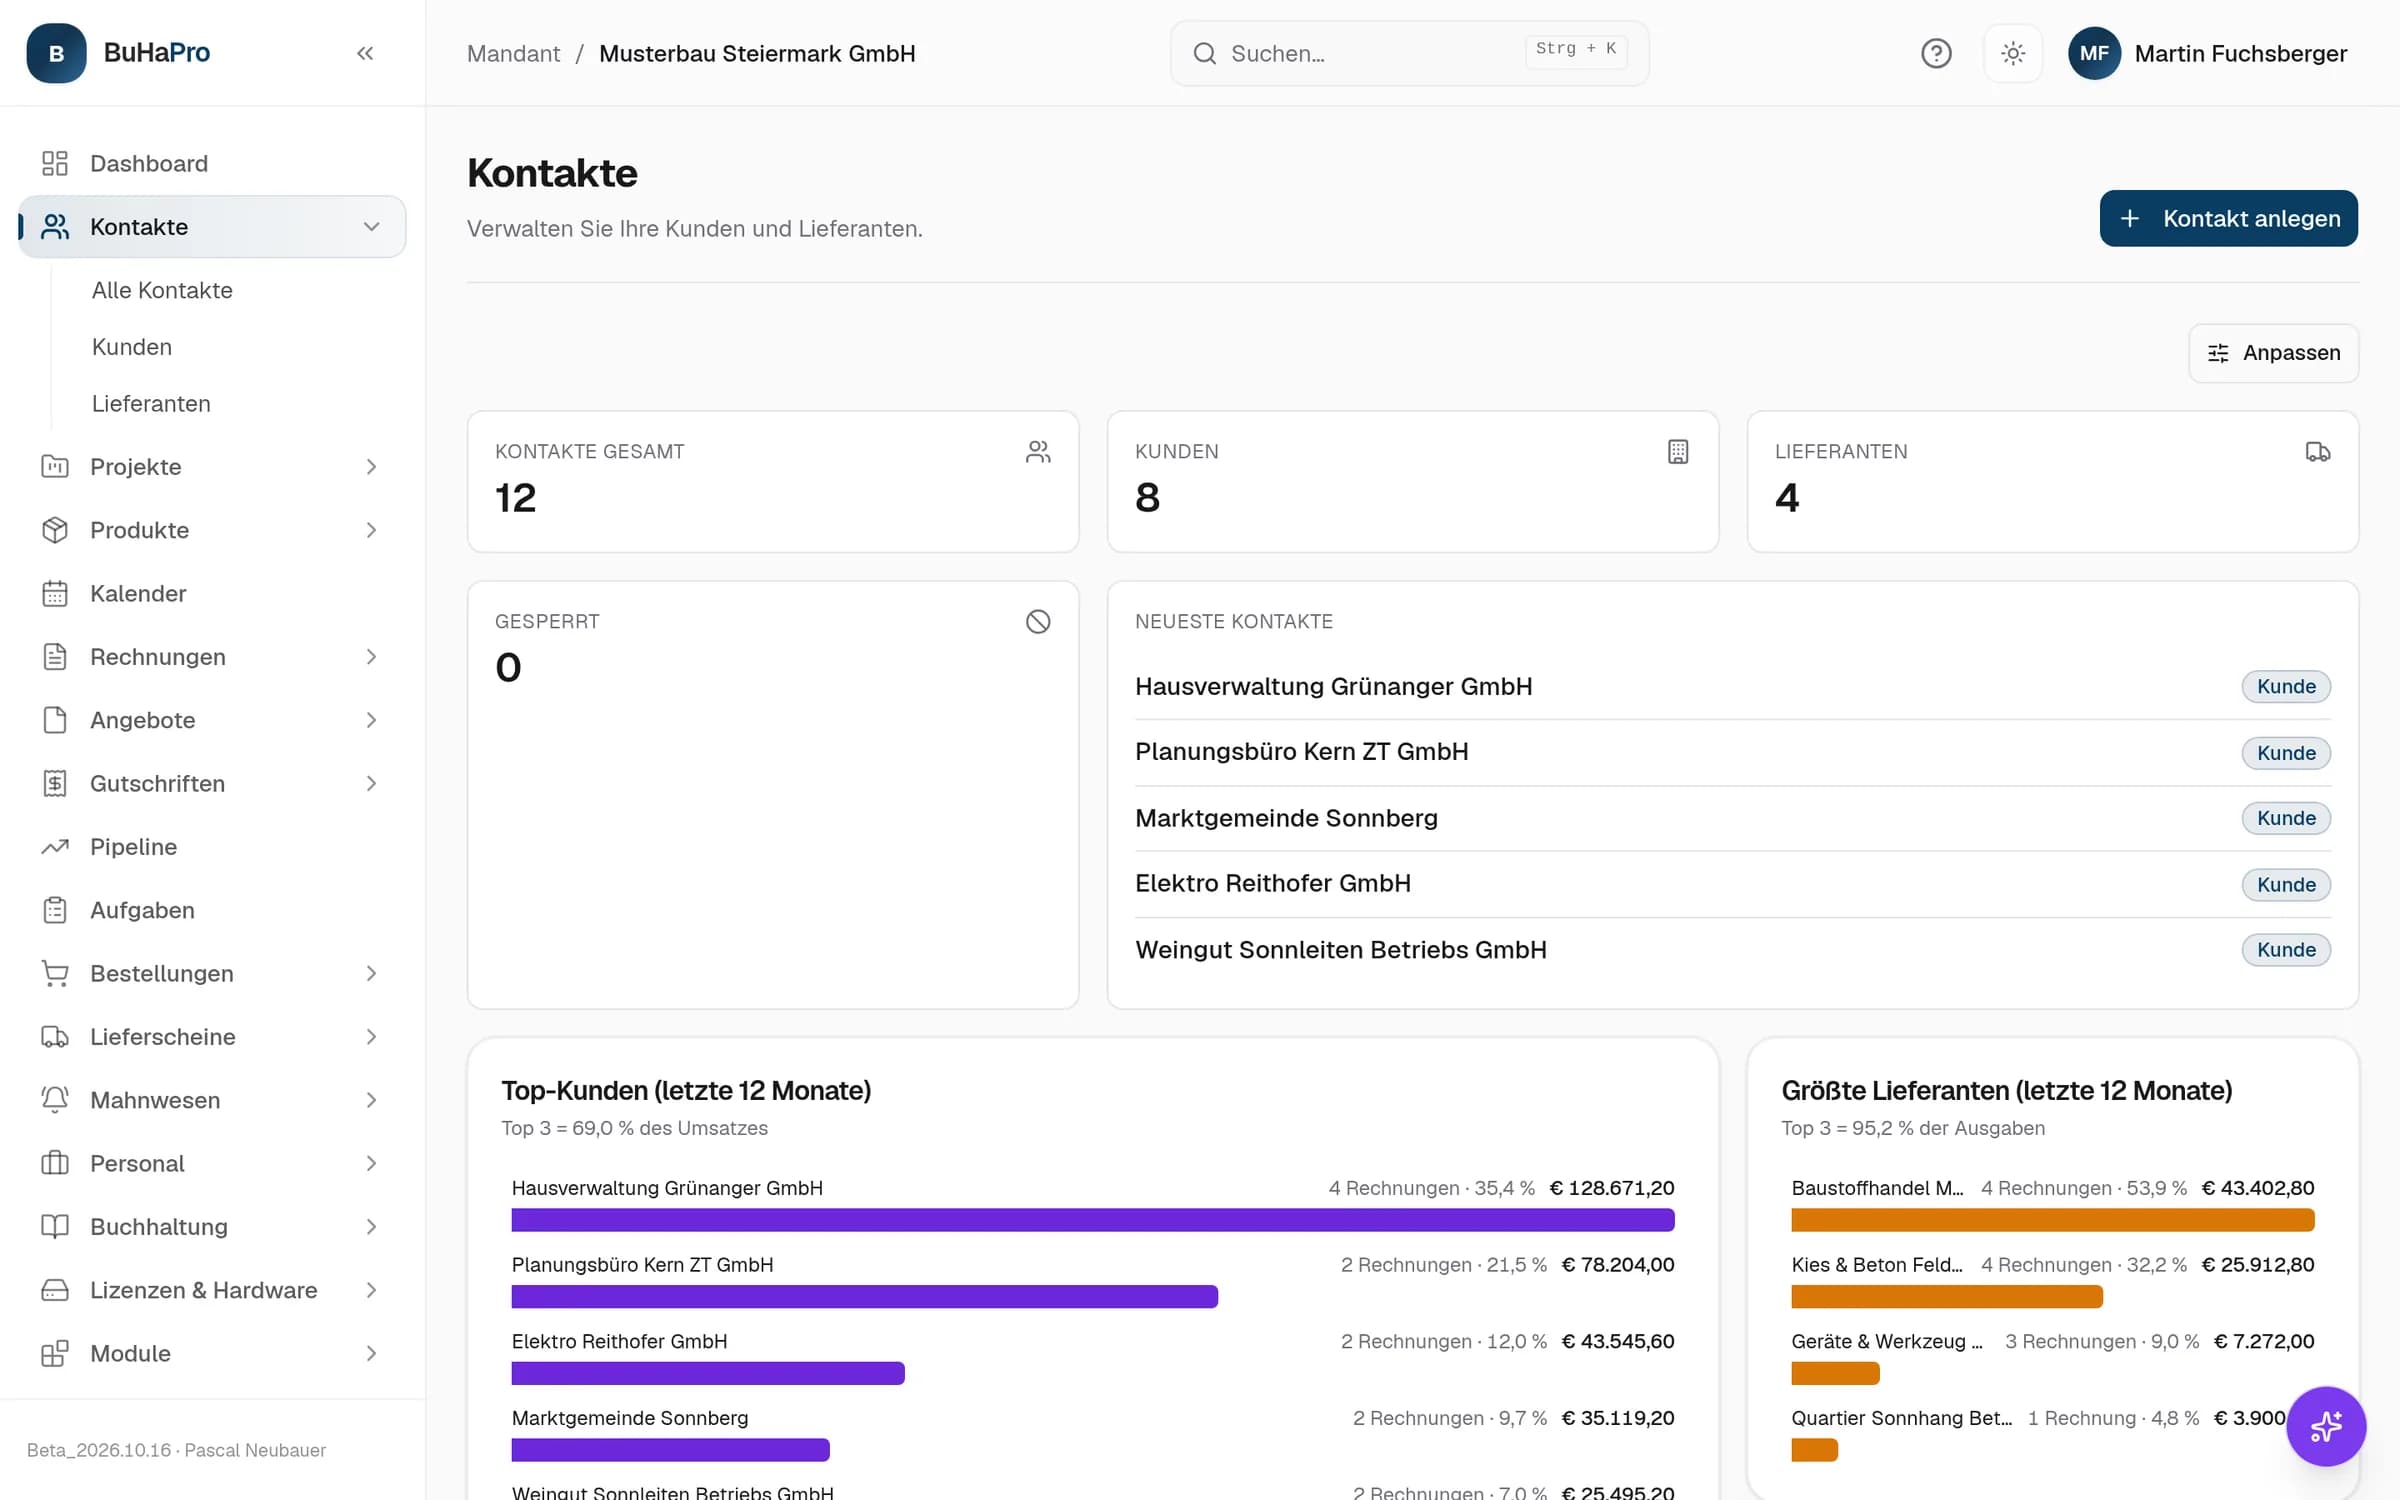
Task: Click the BuHaPro logo badge
Action: [56, 53]
